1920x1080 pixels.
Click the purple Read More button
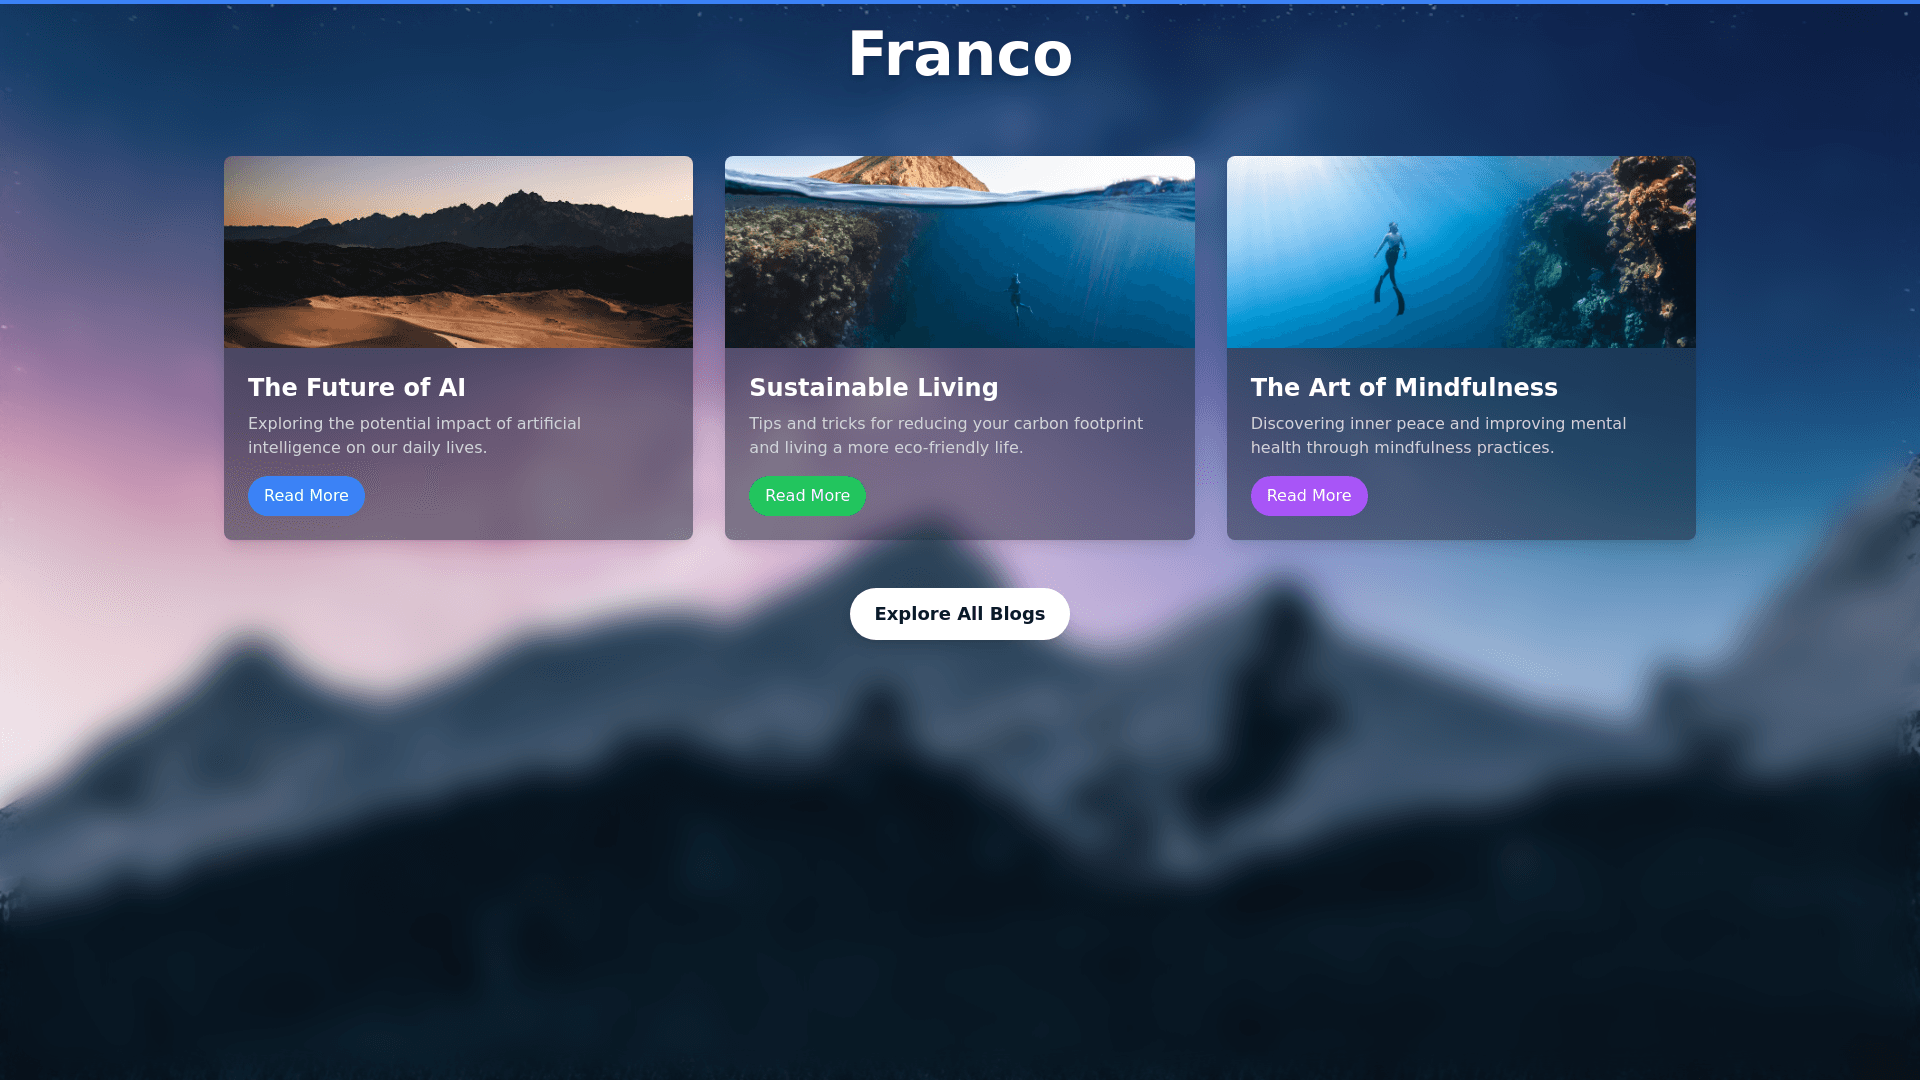point(1309,496)
